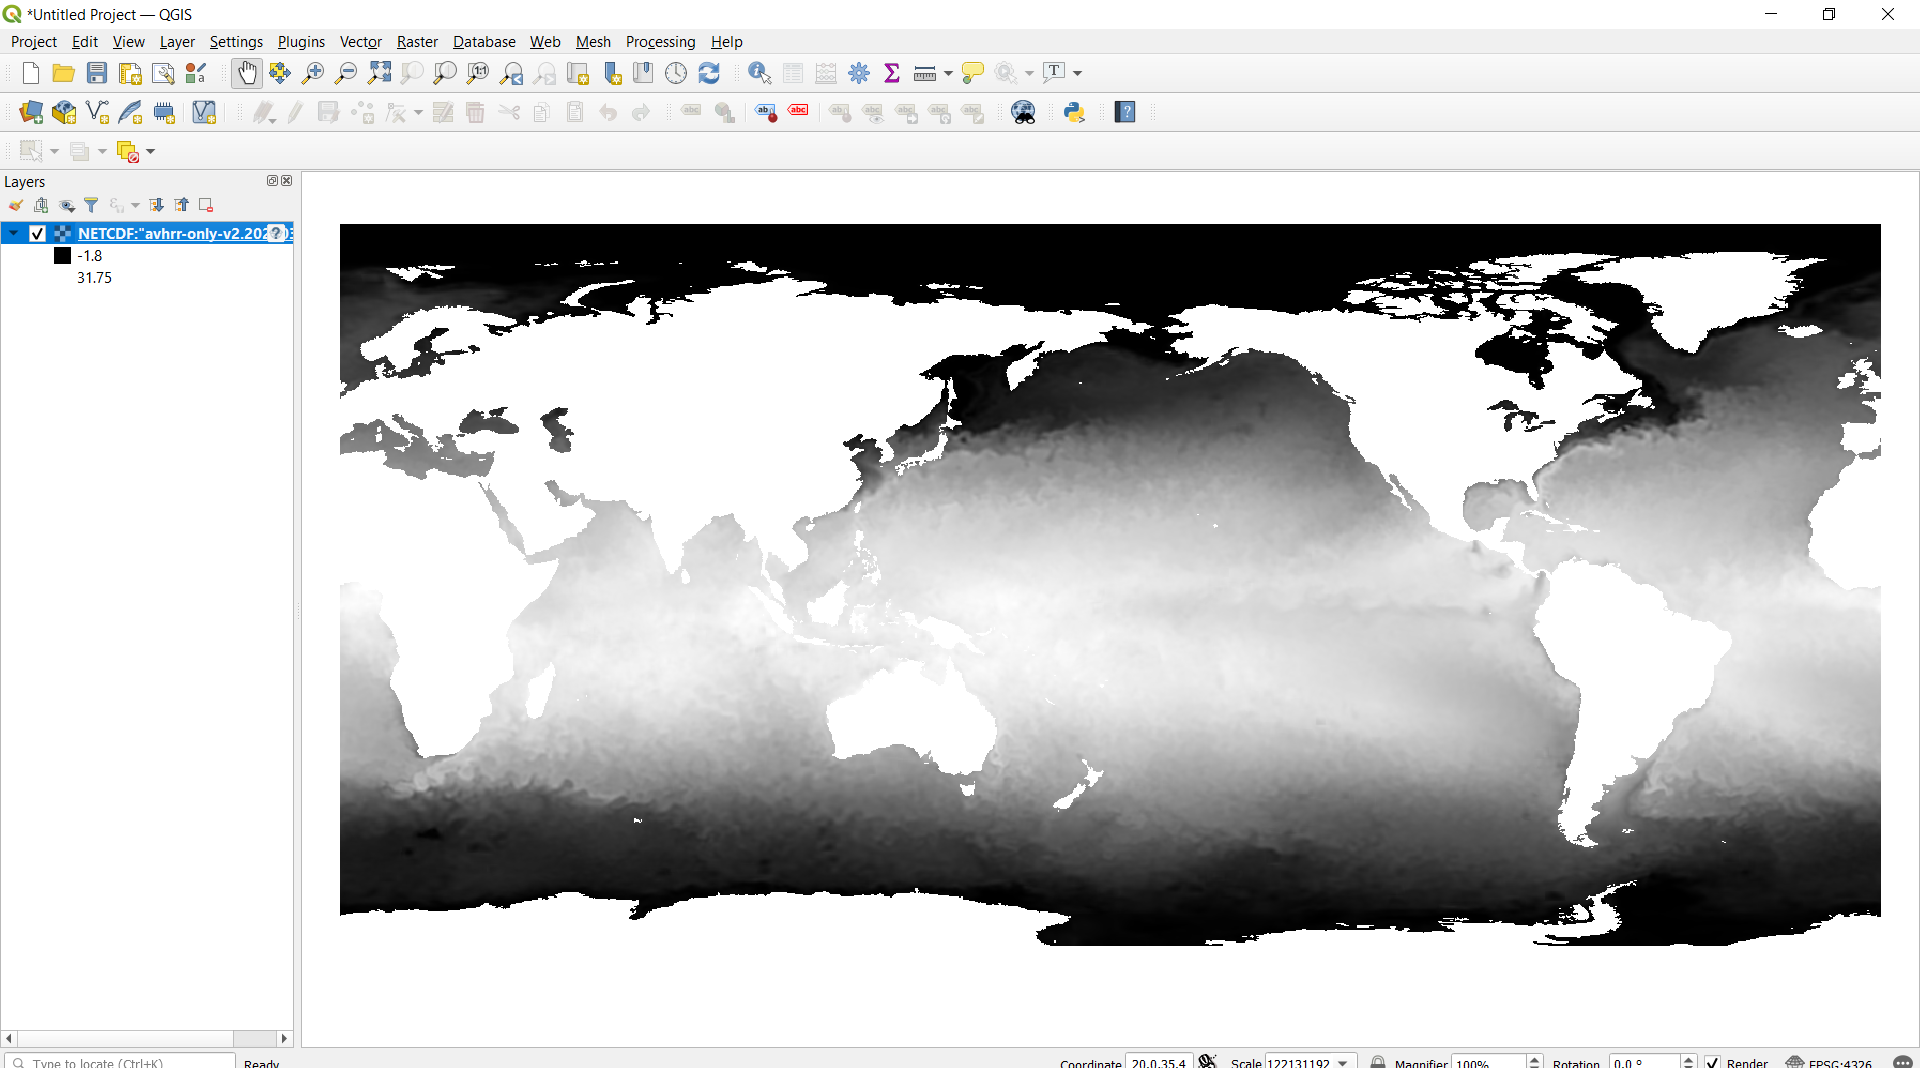This screenshot has height=1068, width=1920.
Task: Select the Zoom In tool
Action: [x=313, y=73]
